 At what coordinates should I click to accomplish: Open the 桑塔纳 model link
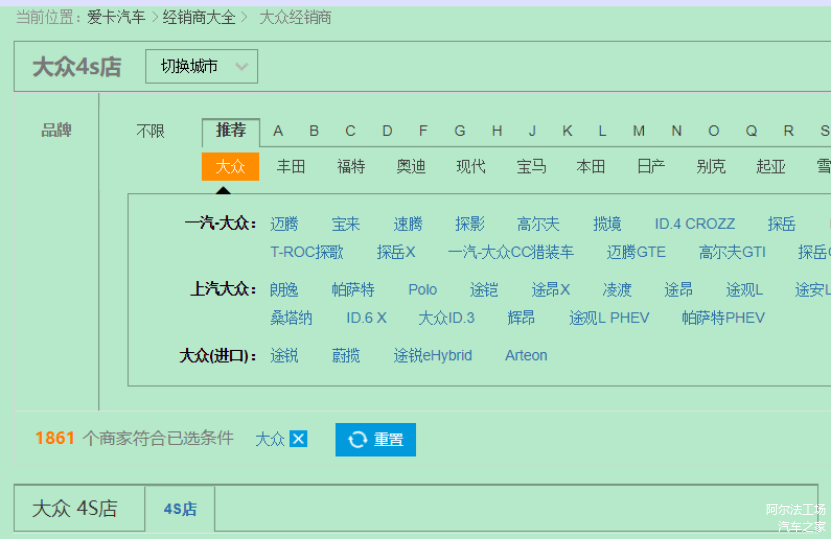pyautogui.click(x=291, y=318)
